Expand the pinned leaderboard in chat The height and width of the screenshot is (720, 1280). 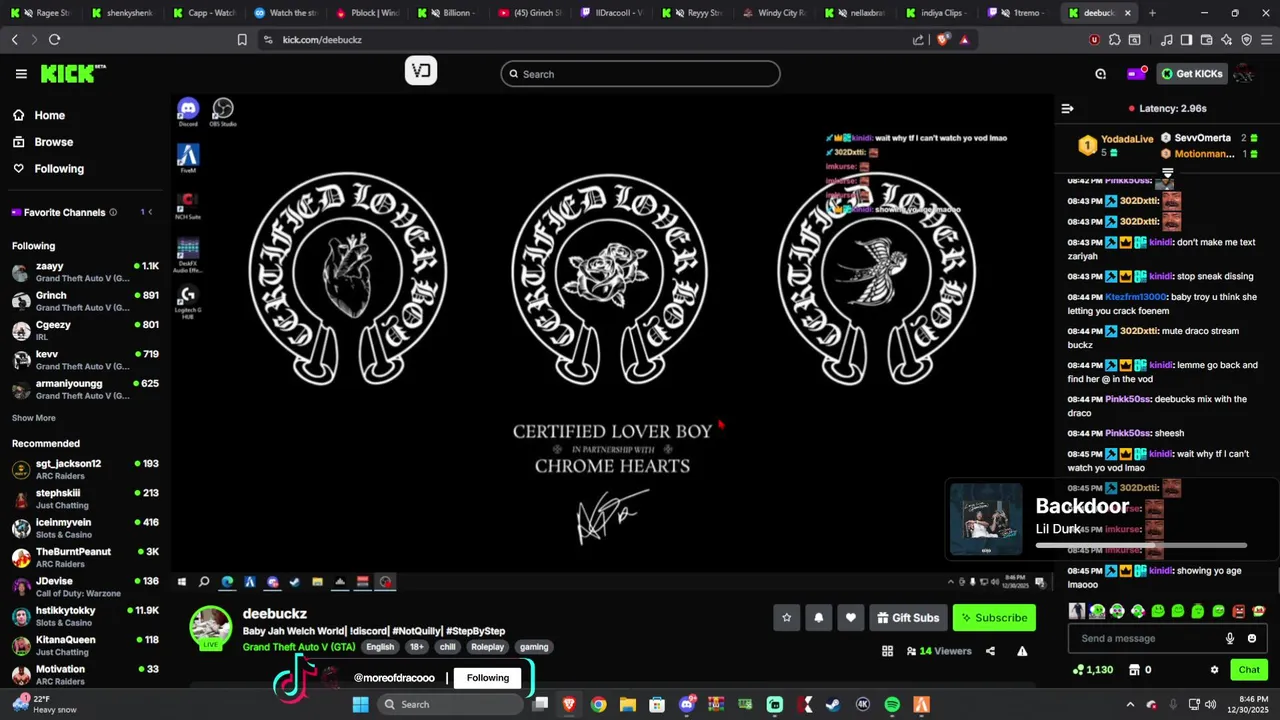pos(1167,173)
